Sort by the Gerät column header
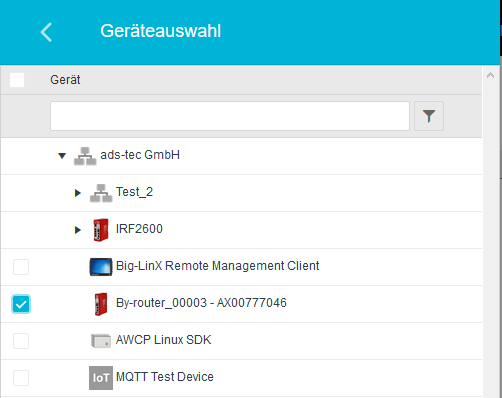The height and width of the screenshot is (398, 502). pyautogui.click(x=65, y=80)
